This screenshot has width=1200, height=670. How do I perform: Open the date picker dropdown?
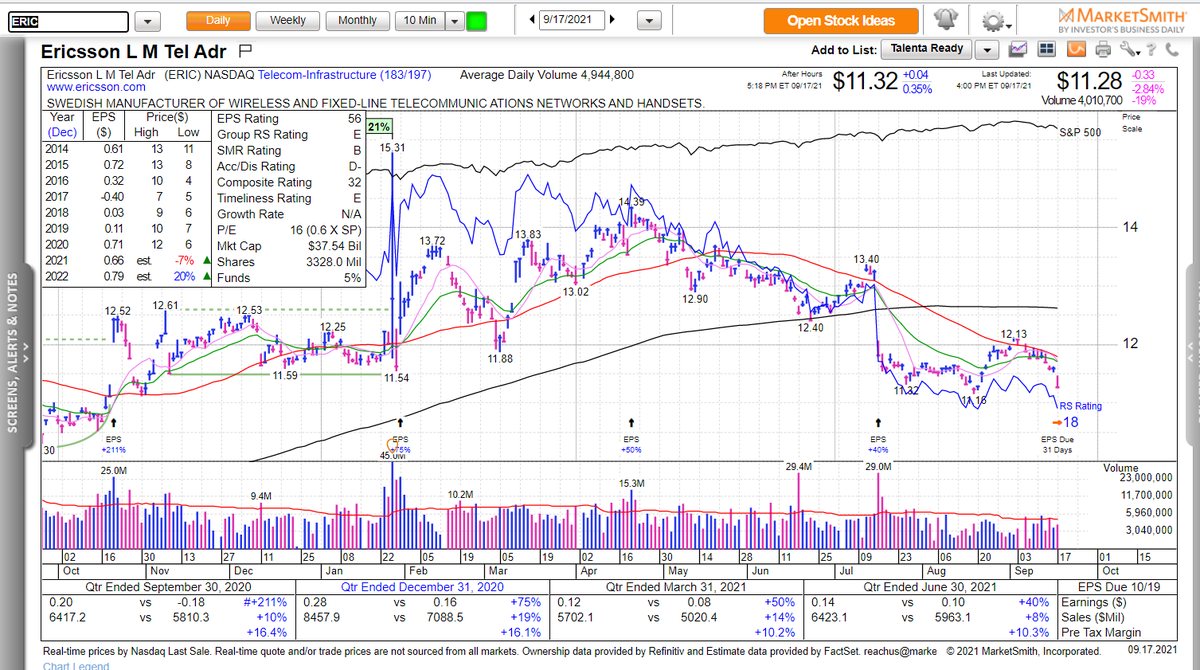point(648,21)
